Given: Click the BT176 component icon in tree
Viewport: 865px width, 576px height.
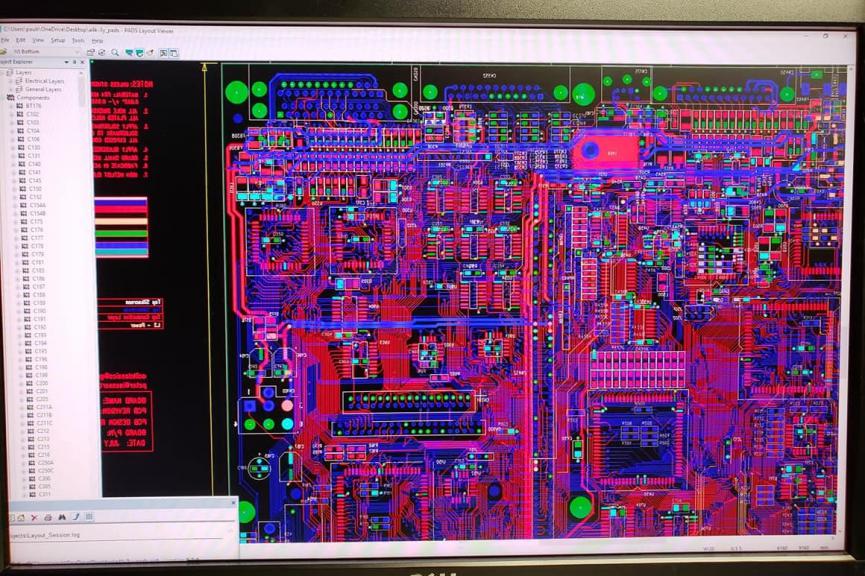Looking at the screenshot, I should 21,105.
